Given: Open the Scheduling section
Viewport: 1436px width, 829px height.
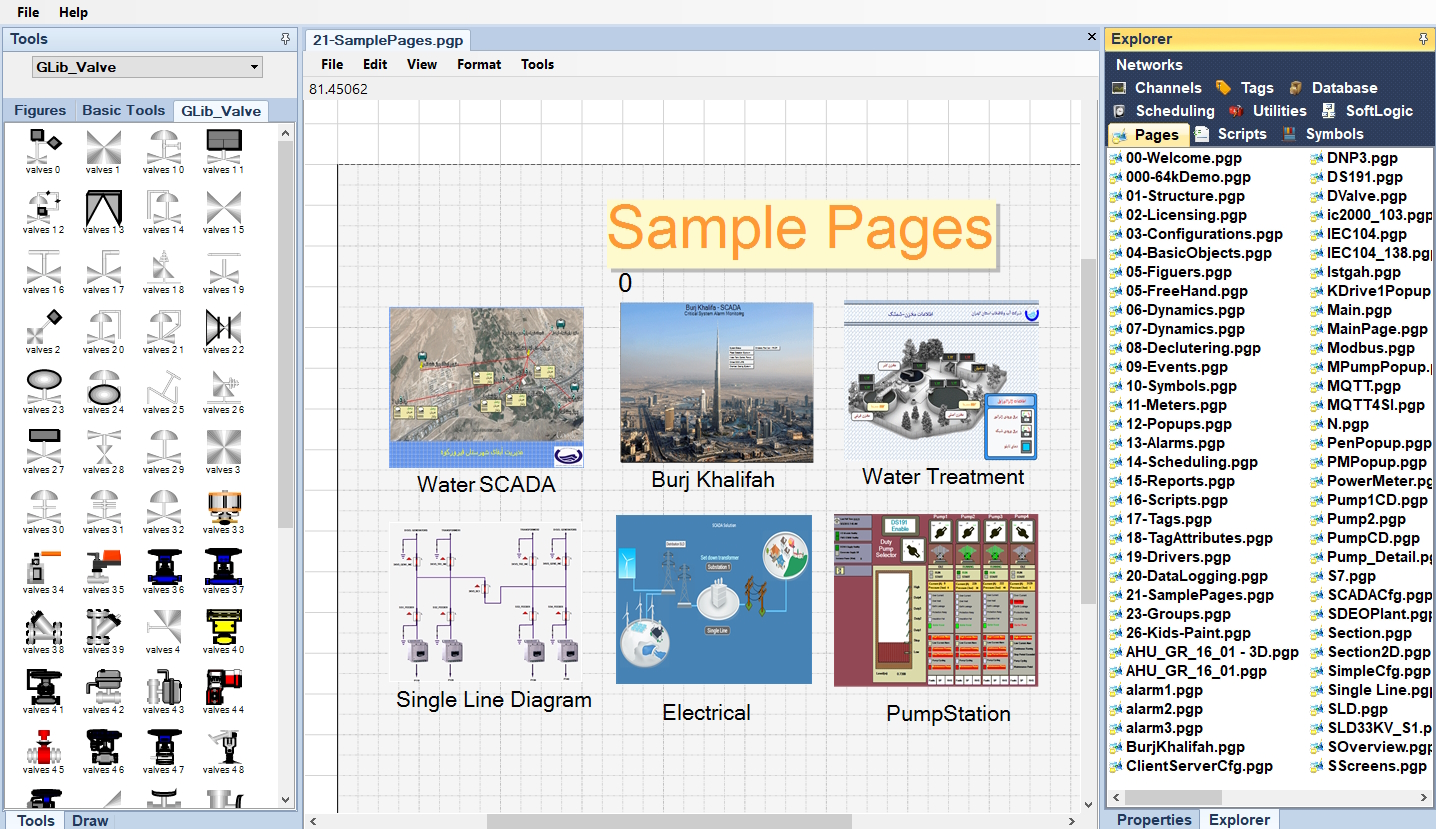Looking at the screenshot, I should point(1174,110).
